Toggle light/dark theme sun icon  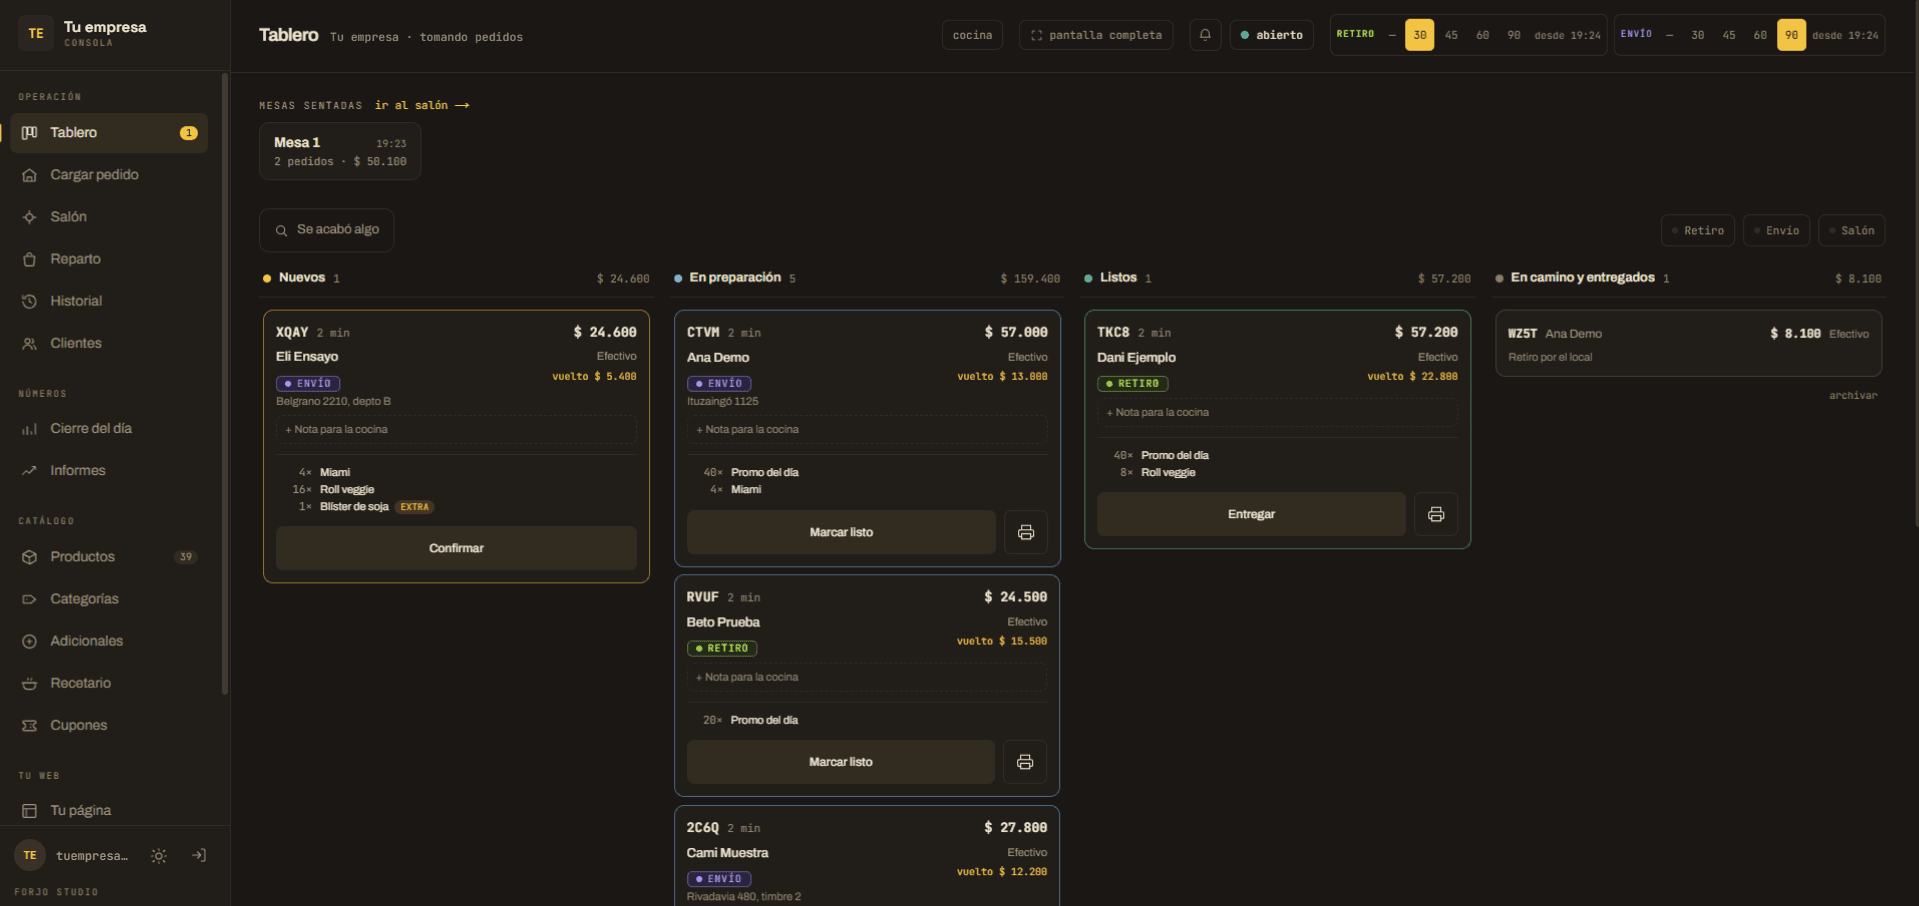pos(159,856)
